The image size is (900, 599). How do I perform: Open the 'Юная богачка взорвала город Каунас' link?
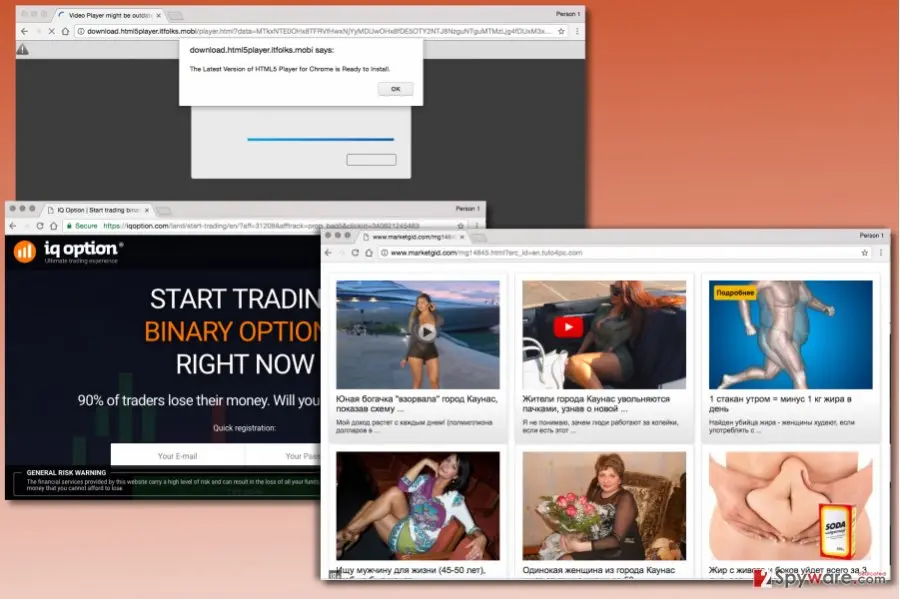pyautogui.click(x=417, y=403)
